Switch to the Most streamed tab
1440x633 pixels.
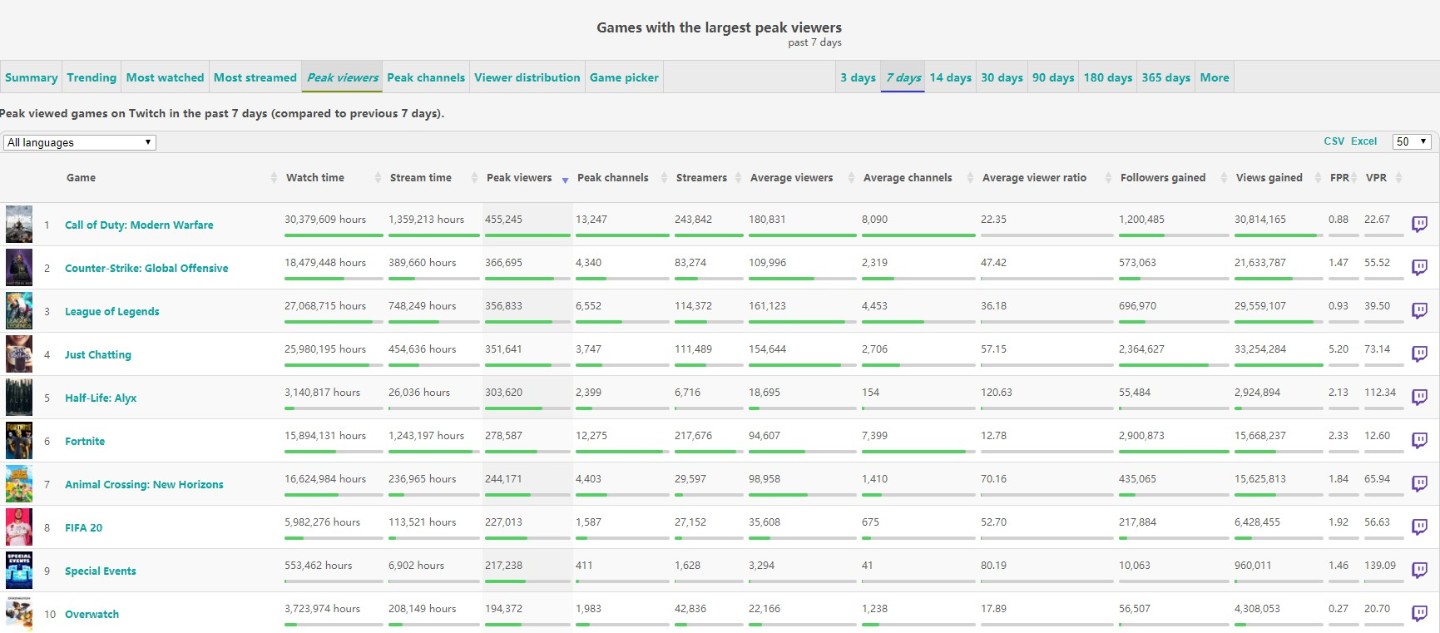(255, 77)
